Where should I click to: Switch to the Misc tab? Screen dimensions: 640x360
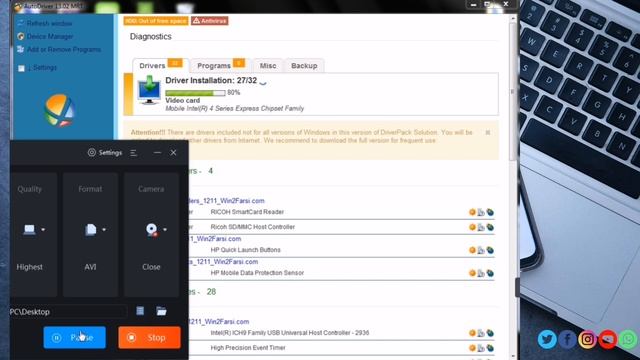pyautogui.click(x=268, y=65)
